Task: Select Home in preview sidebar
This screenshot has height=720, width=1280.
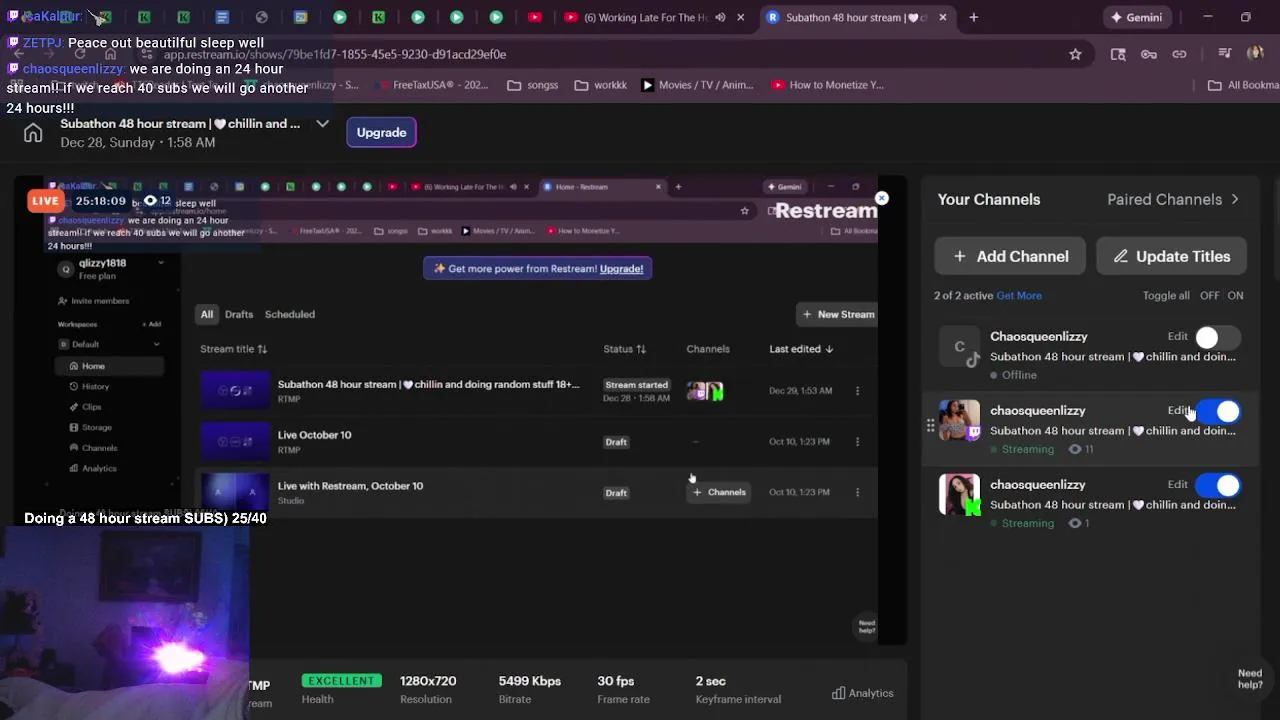Action: click(109, 366)
